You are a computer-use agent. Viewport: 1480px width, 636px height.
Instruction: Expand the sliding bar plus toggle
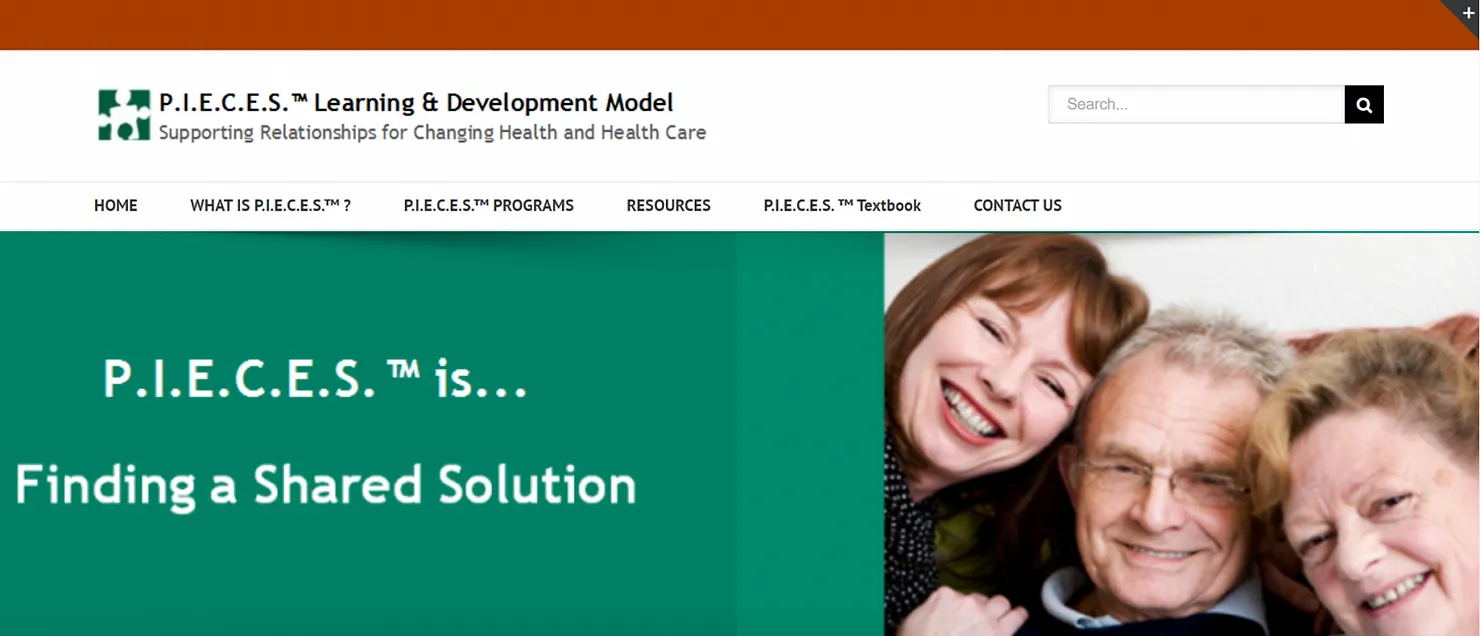coord(1467,13)
